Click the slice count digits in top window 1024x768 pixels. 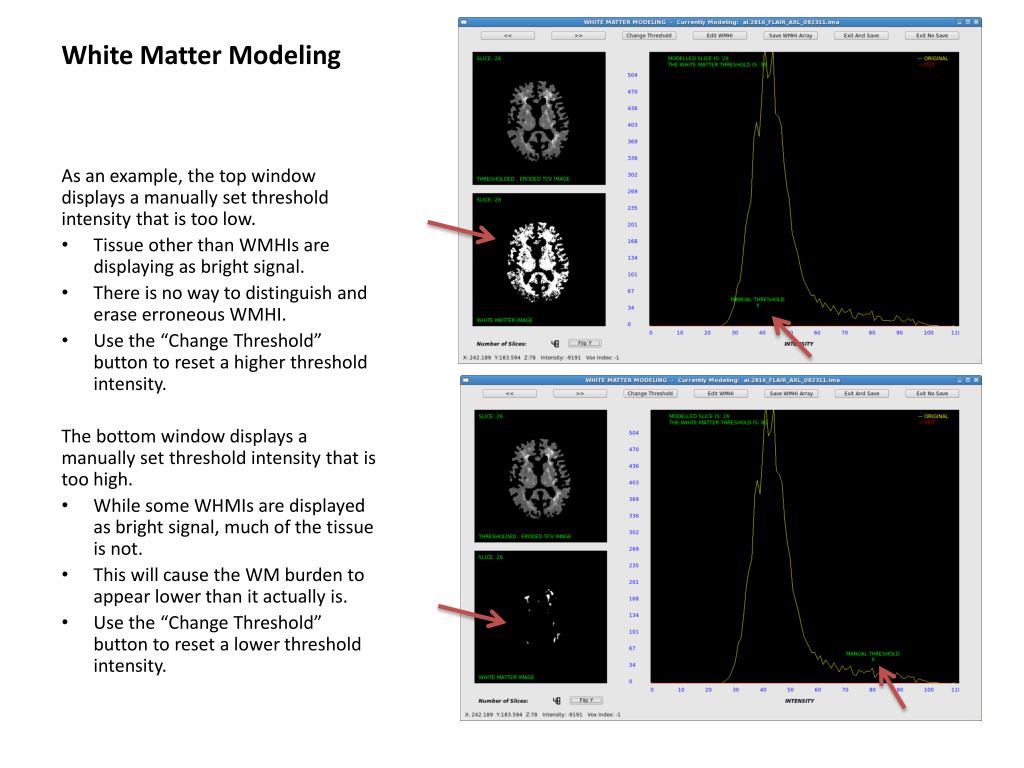(554, 344)
